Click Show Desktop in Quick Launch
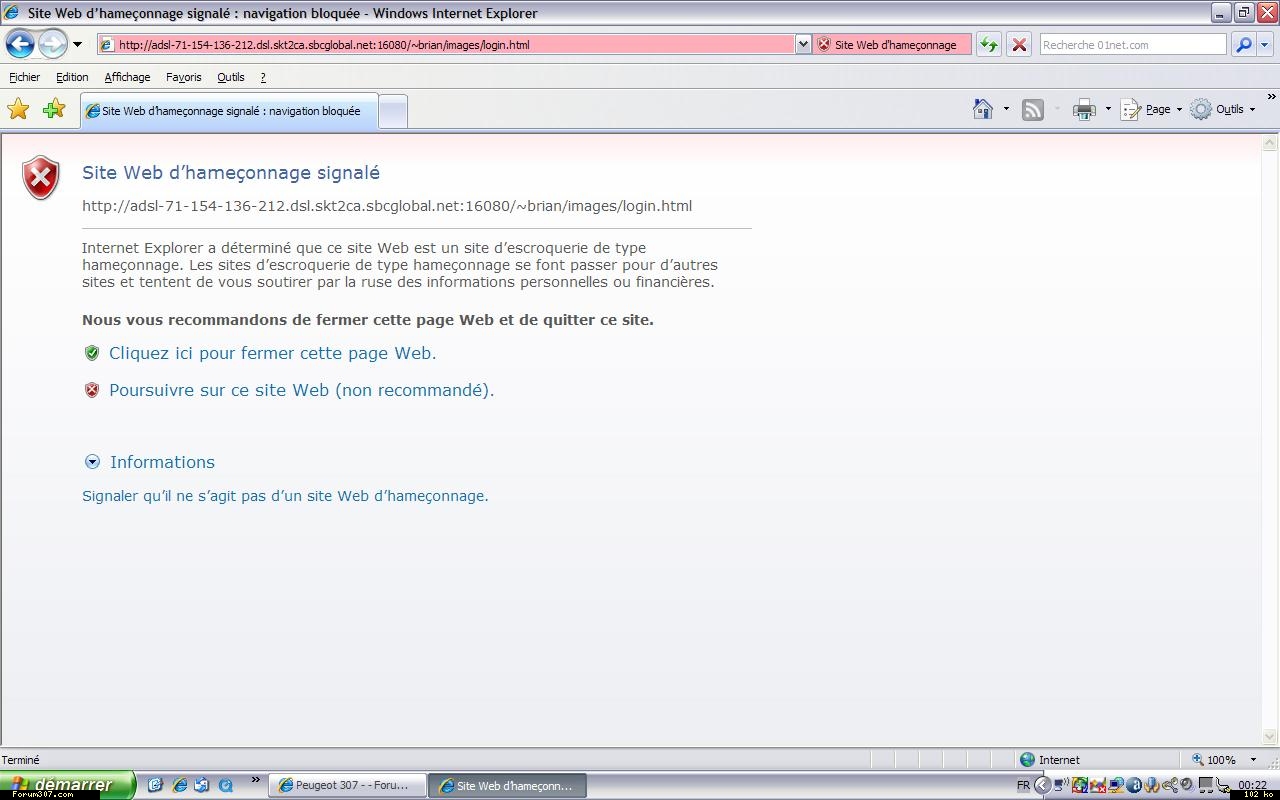 click(202, 786)
